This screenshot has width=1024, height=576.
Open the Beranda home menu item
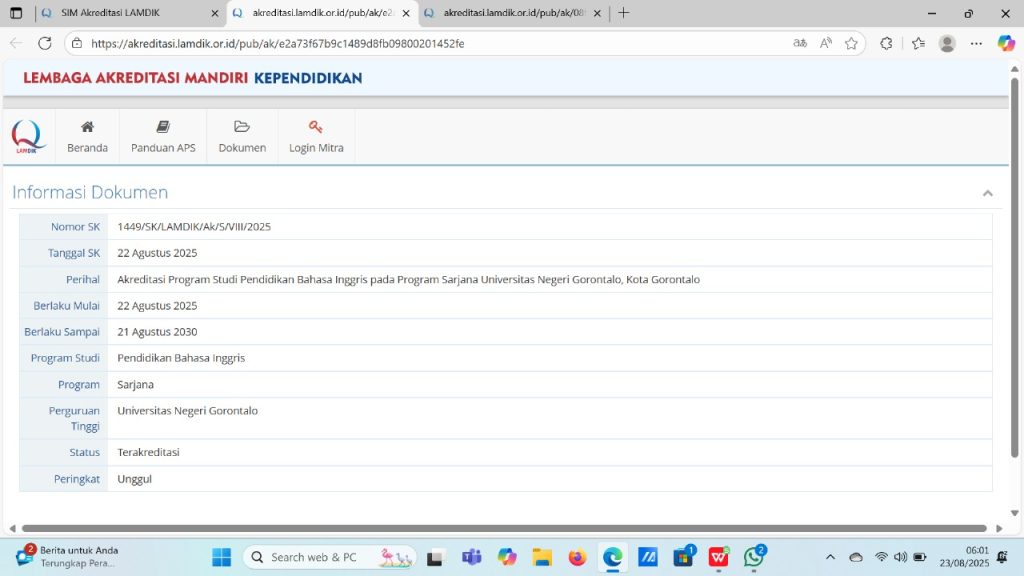tap(87, 136)
